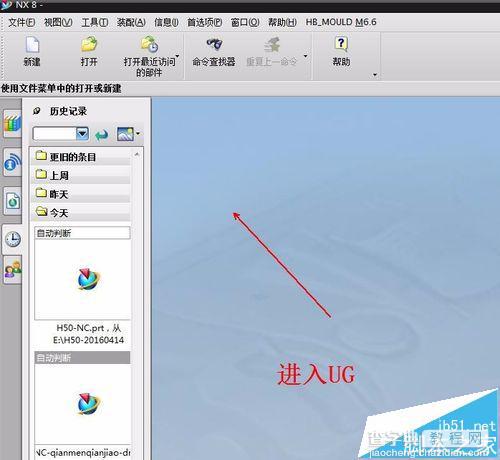Select the NC-qianmenqianjiao part thumbnail
Screen dimensions: 500x460
tap(82, 403)
